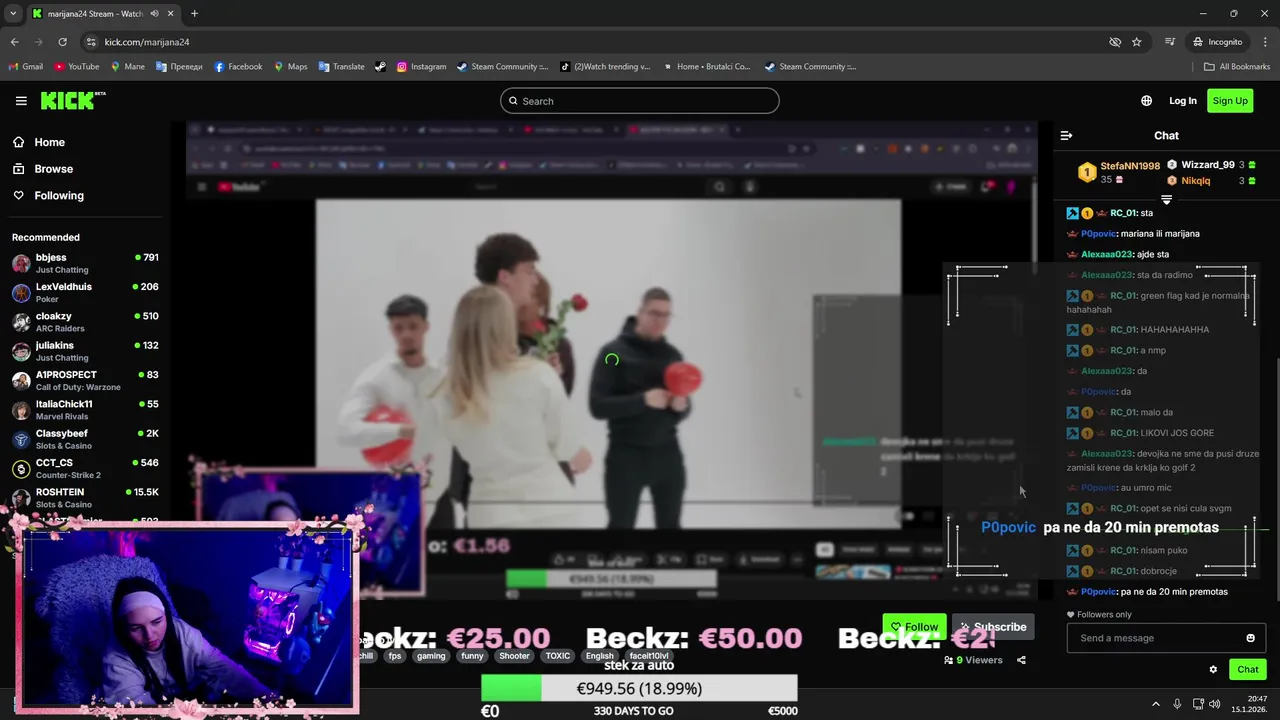The image size is (1280, 720).
Task: View site information icon in address bar
Action: pyautogui.click(x=91, y=42)
